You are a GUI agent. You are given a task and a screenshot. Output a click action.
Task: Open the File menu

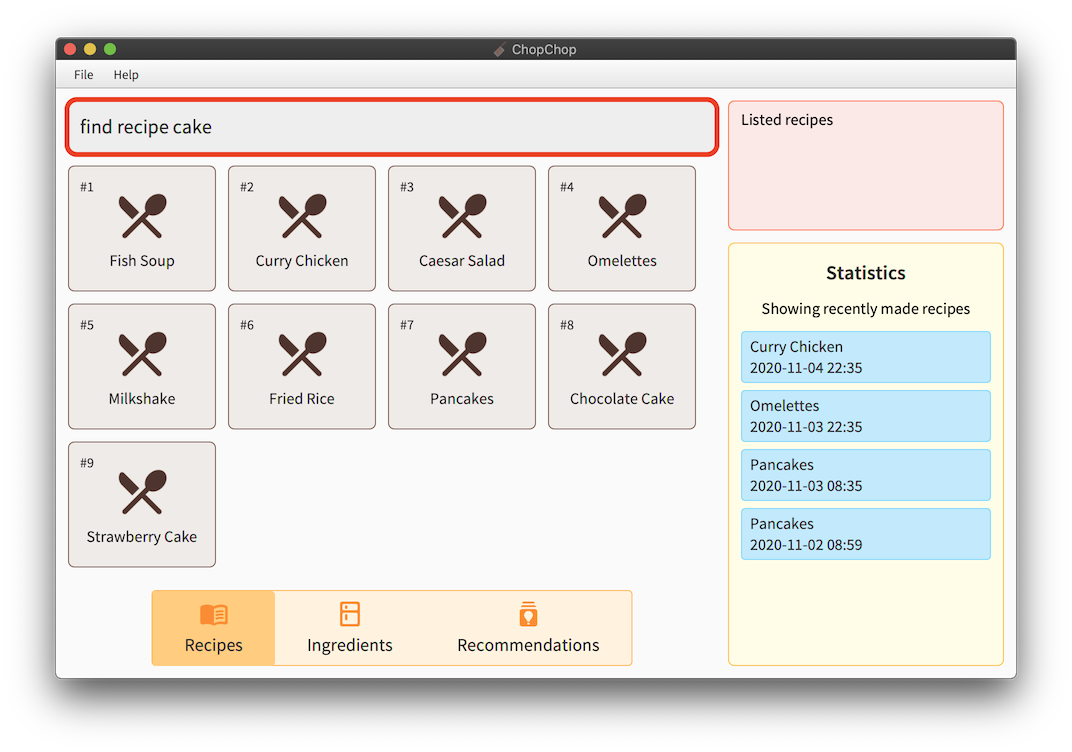pyautogui.click(x=83, y=75)
